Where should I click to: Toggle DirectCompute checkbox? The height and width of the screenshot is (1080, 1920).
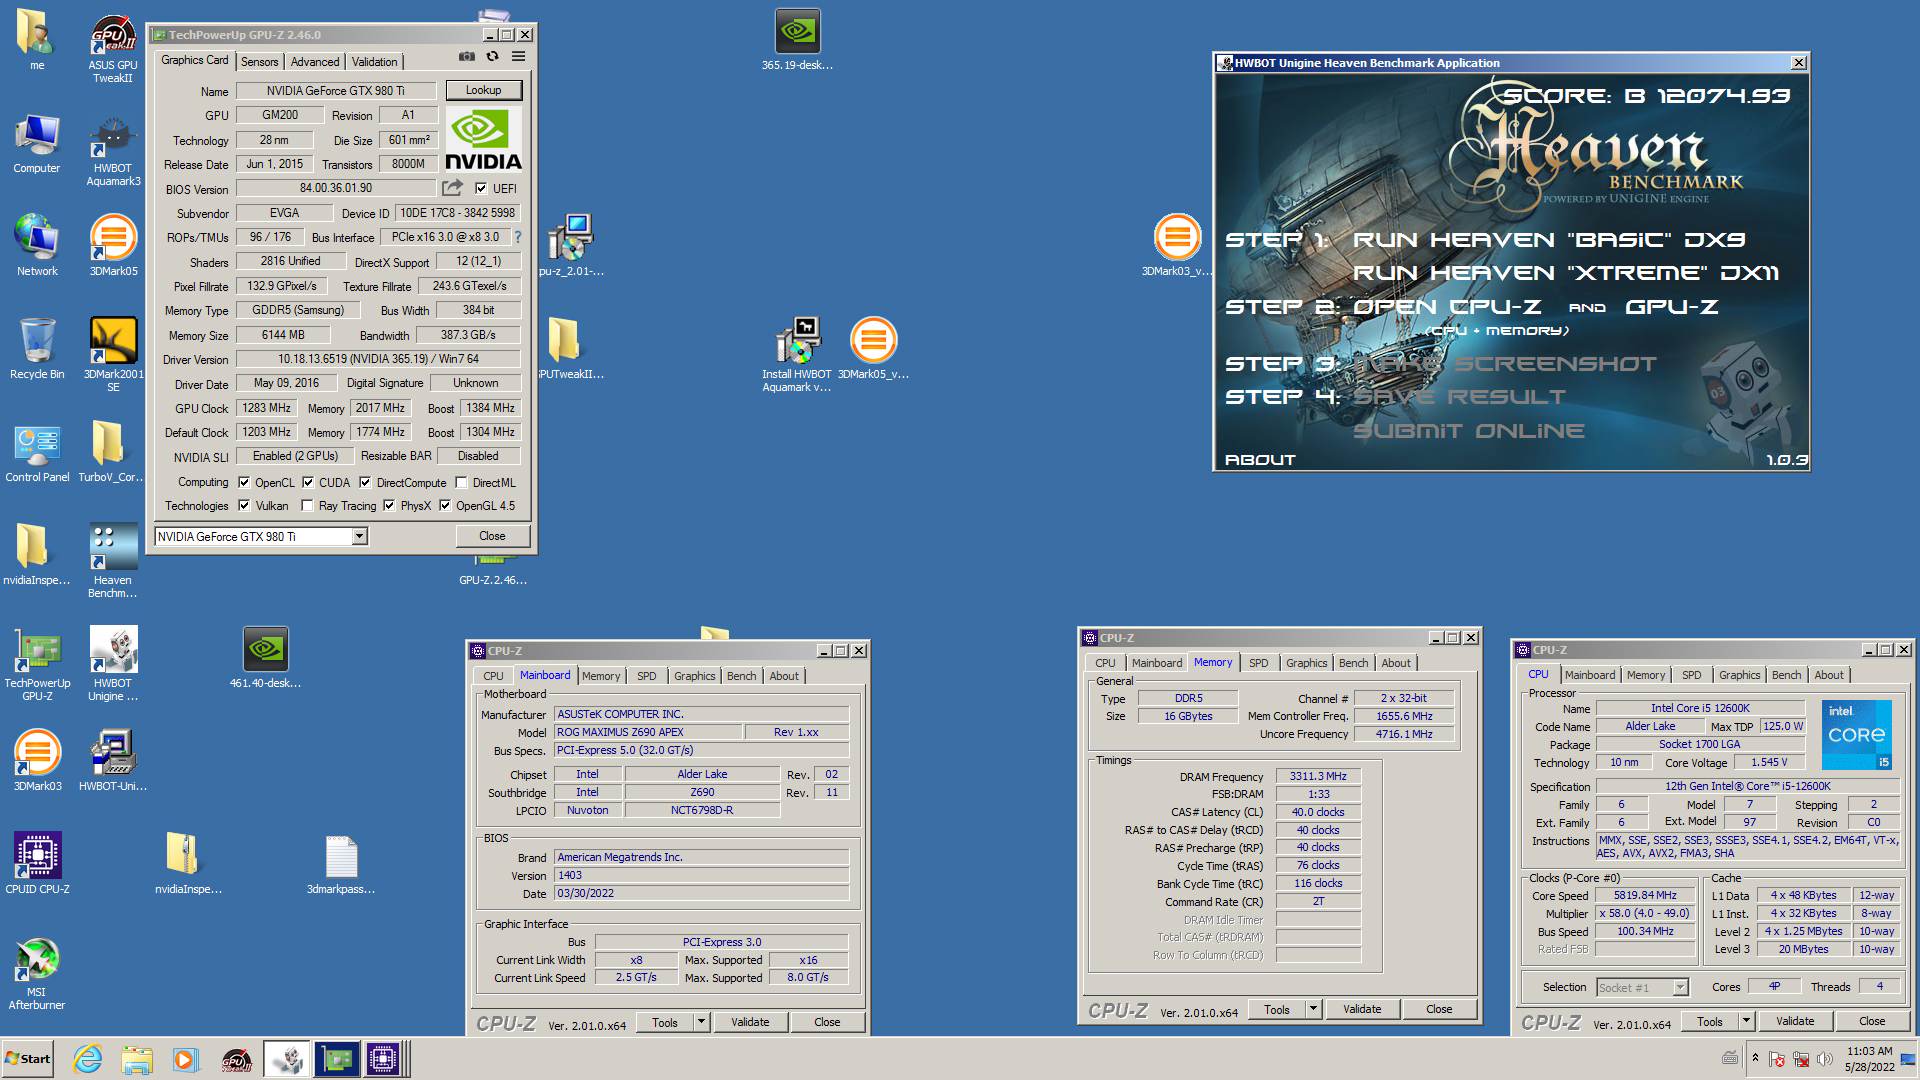[366, 482]
